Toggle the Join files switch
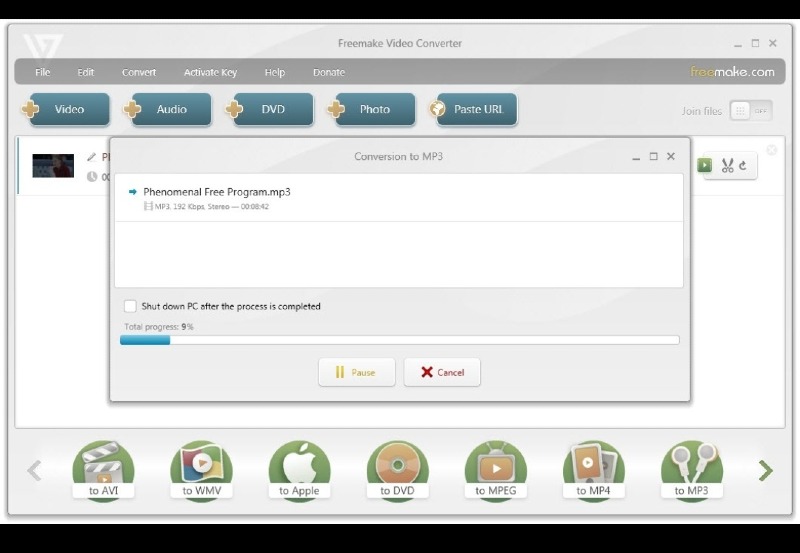 tap(751, 111)
